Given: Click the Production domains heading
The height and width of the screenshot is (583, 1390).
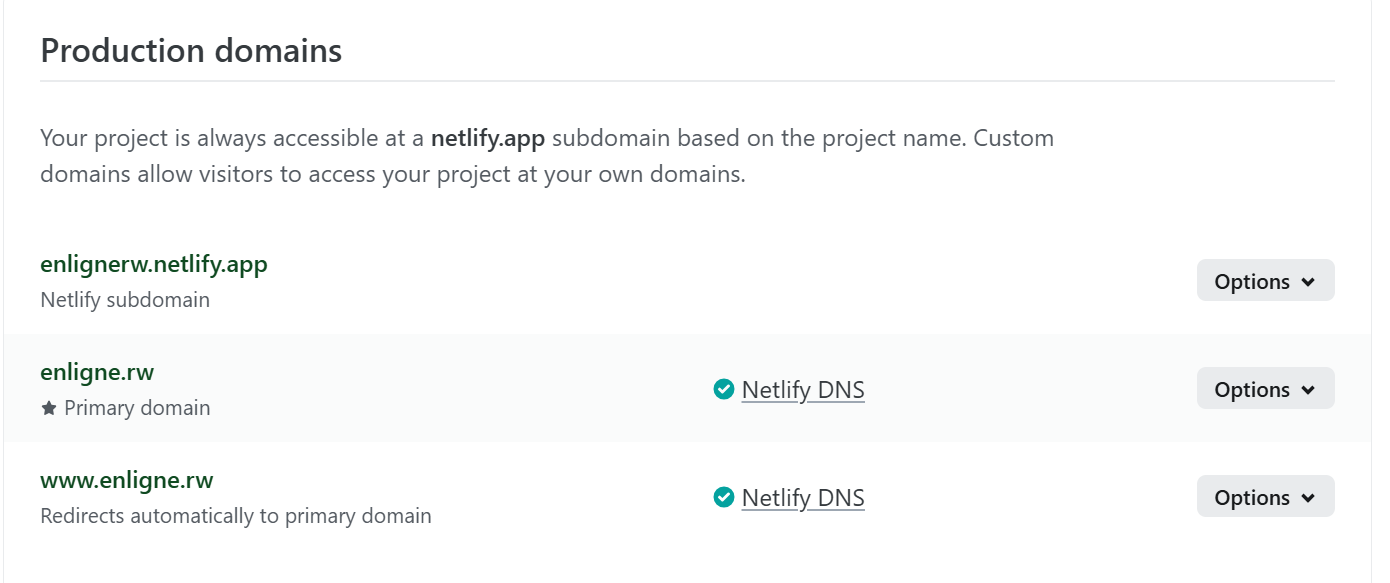Looking at the screenshot, I should click(x=191, y=50).
